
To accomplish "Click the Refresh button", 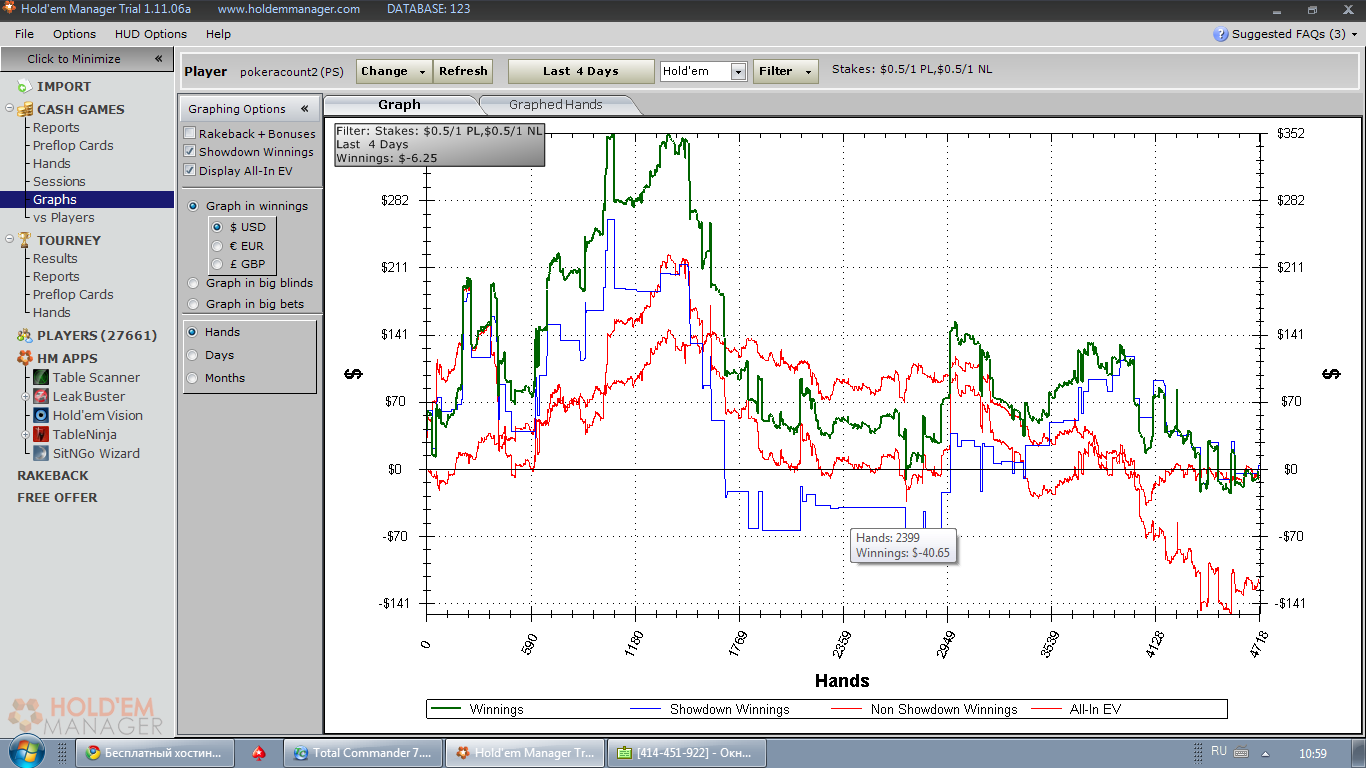I will pos(463,71).
